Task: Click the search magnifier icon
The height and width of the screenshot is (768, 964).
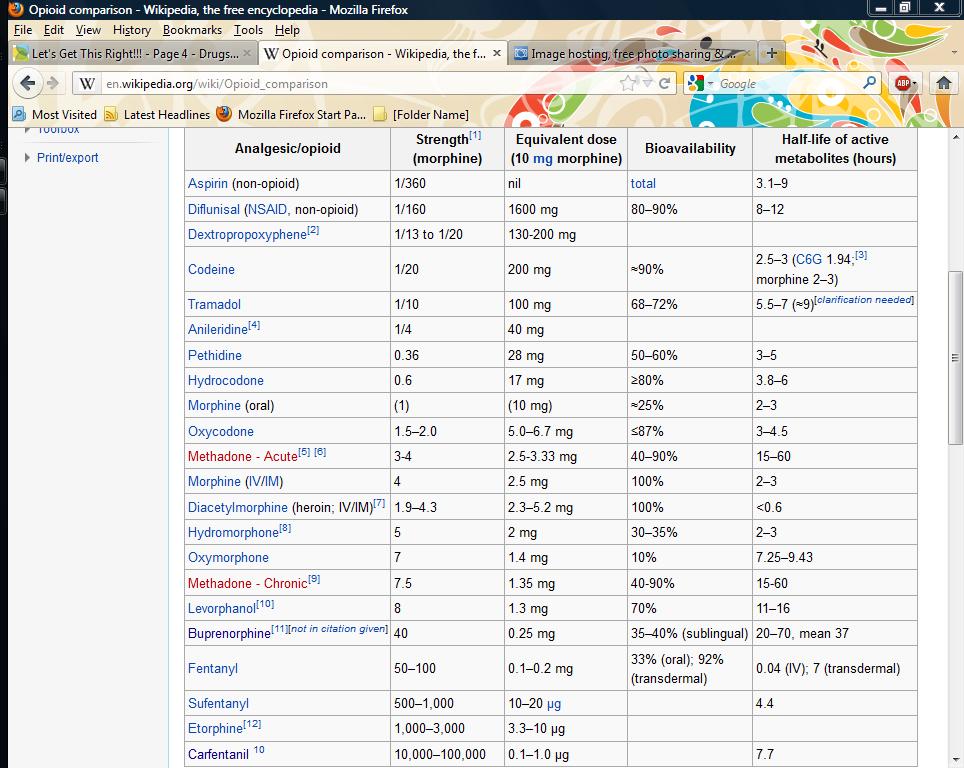Action: pyautogui.click(x=869, y=84)
